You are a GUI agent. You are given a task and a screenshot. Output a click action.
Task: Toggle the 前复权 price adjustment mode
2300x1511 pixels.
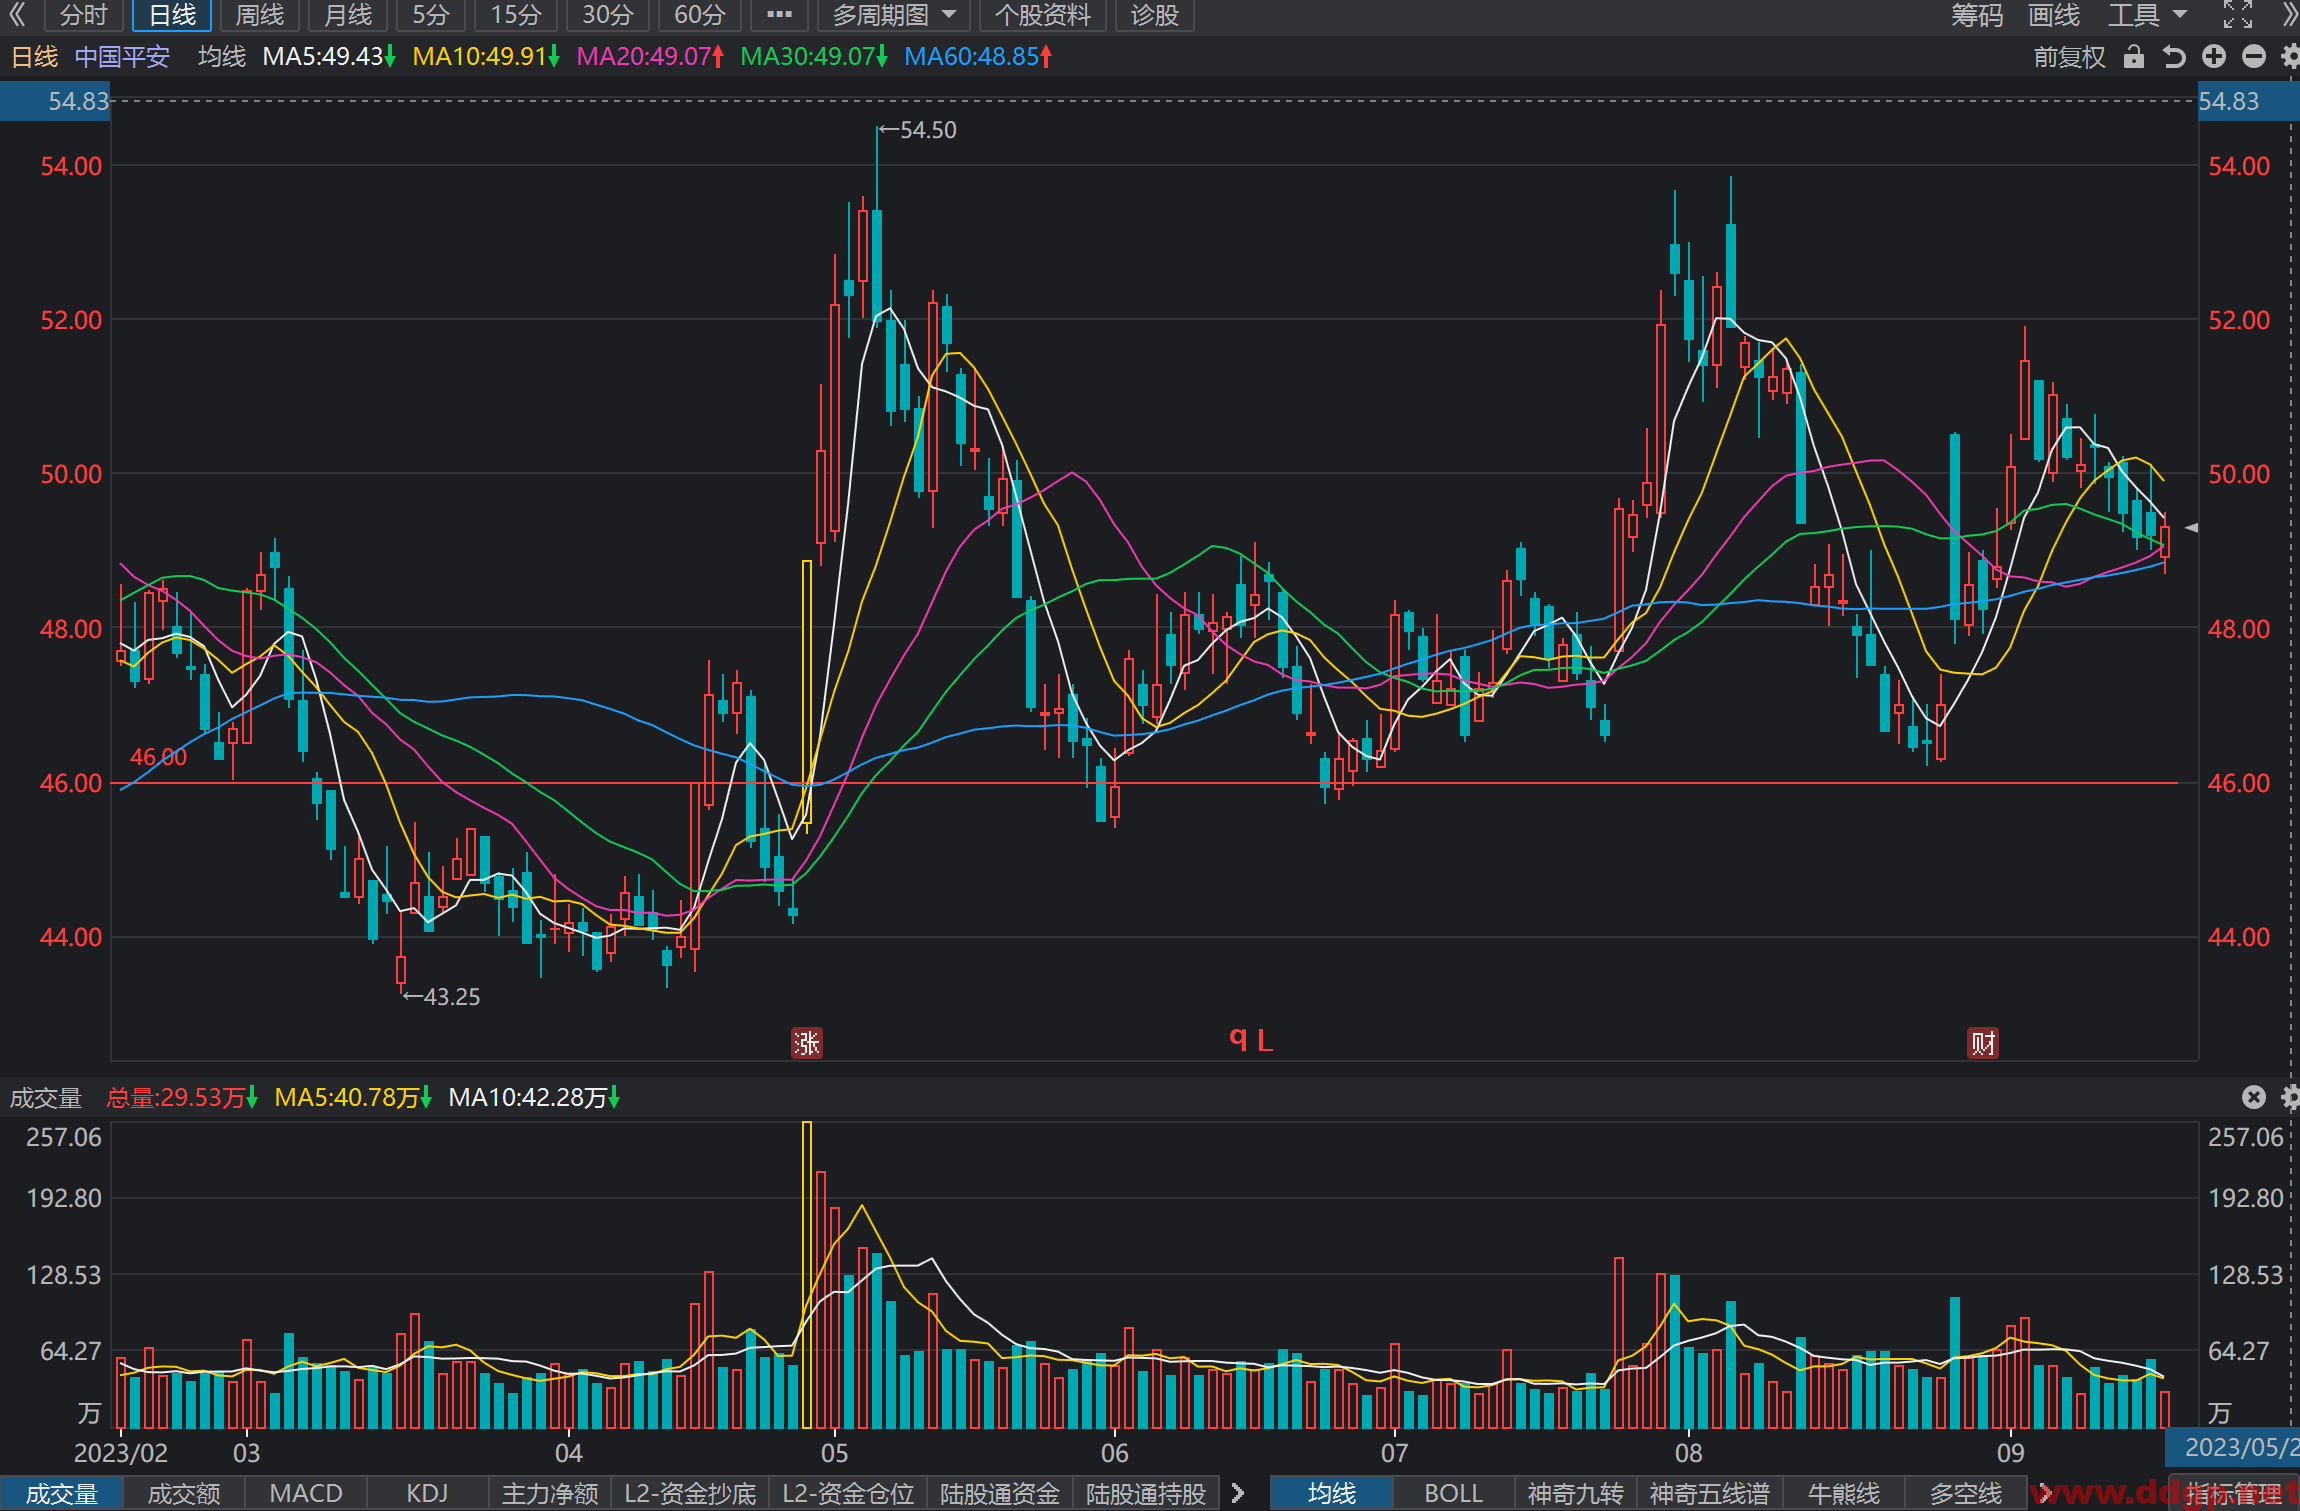pyautogui.click(x=2069, y=57)
